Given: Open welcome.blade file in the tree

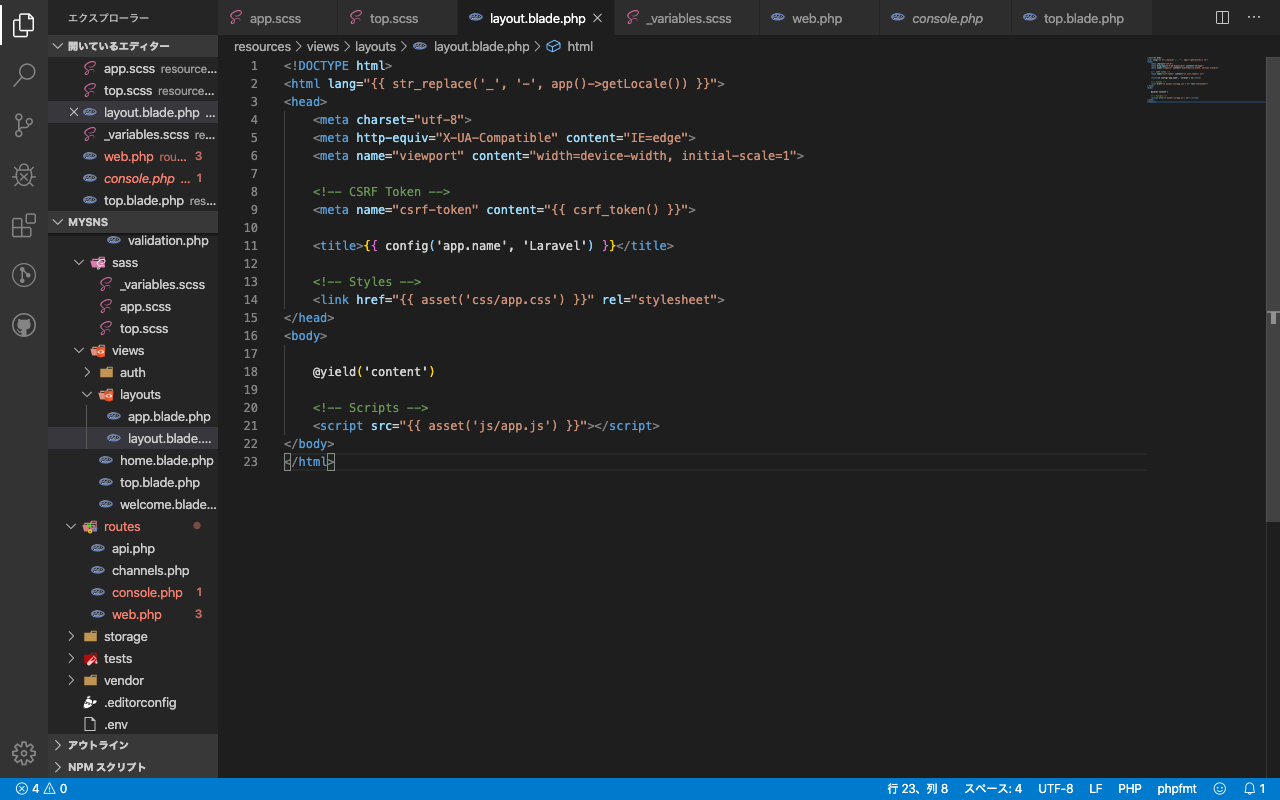Looking at the screenshot, I should pyautogui.click(x=133, y=505).
